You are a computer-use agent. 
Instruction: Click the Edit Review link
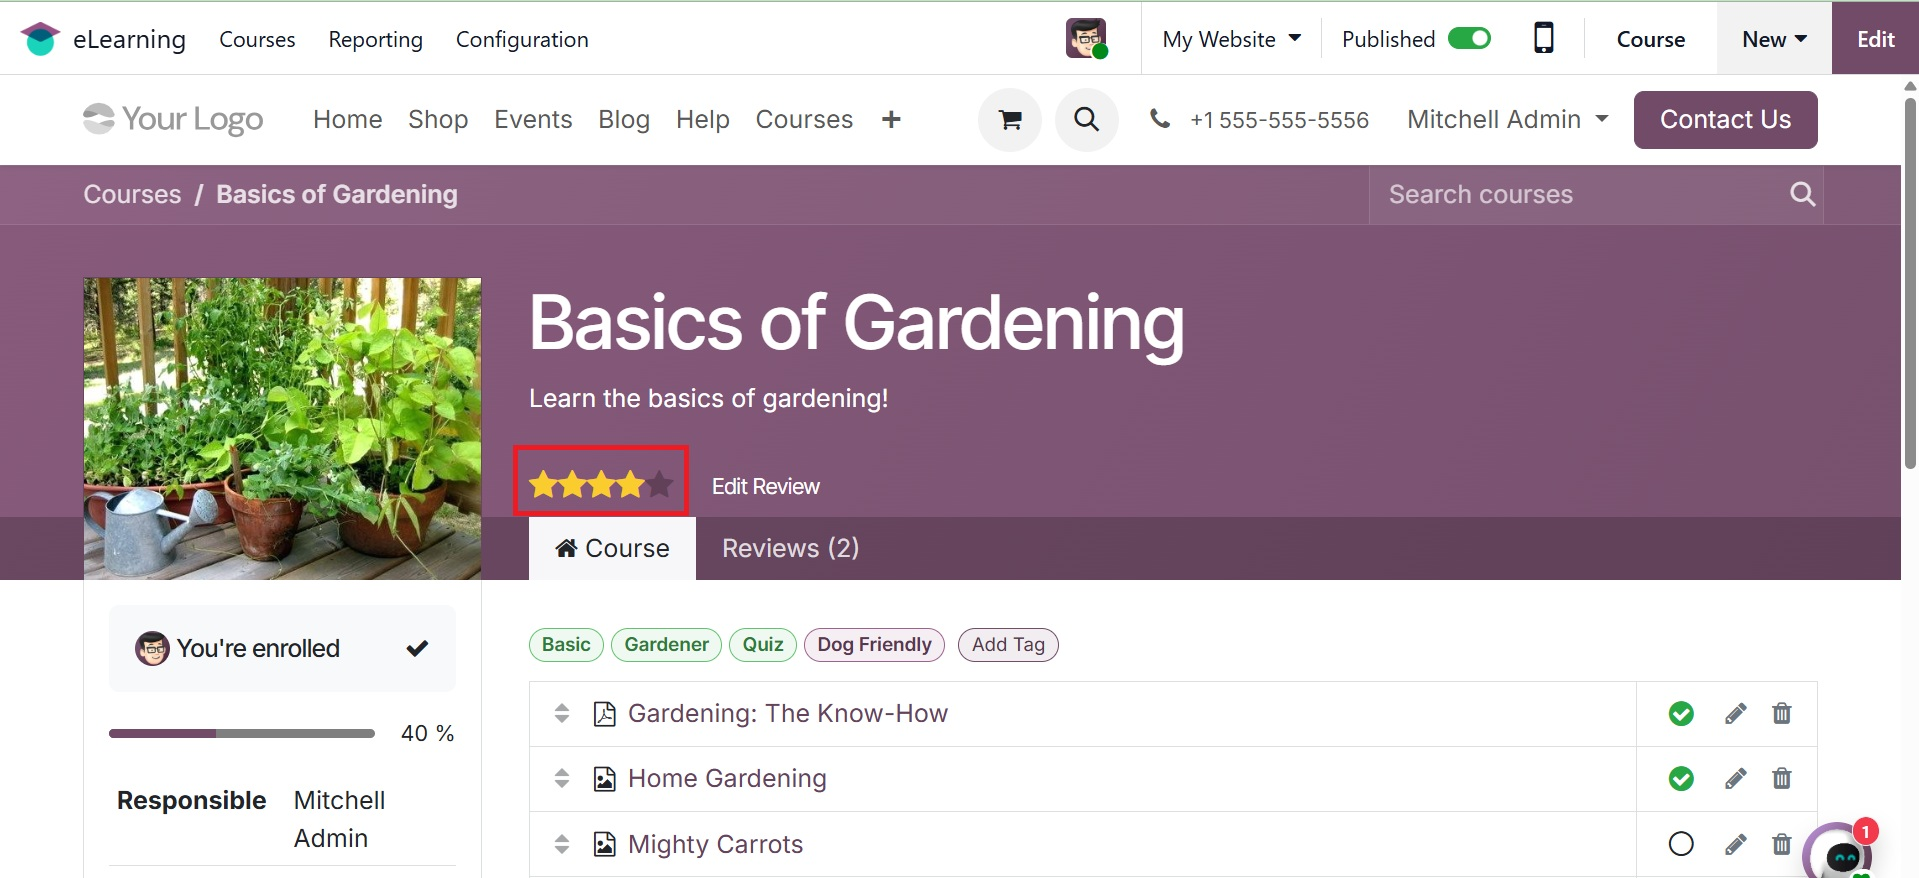(765, 486)
